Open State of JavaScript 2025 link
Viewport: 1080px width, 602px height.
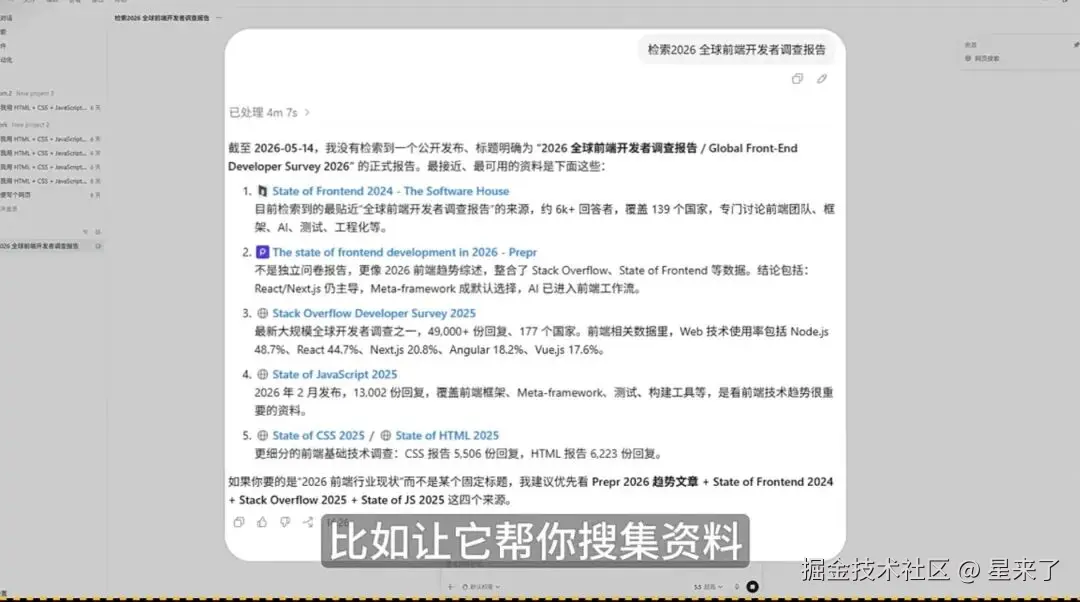pos(335,375)
